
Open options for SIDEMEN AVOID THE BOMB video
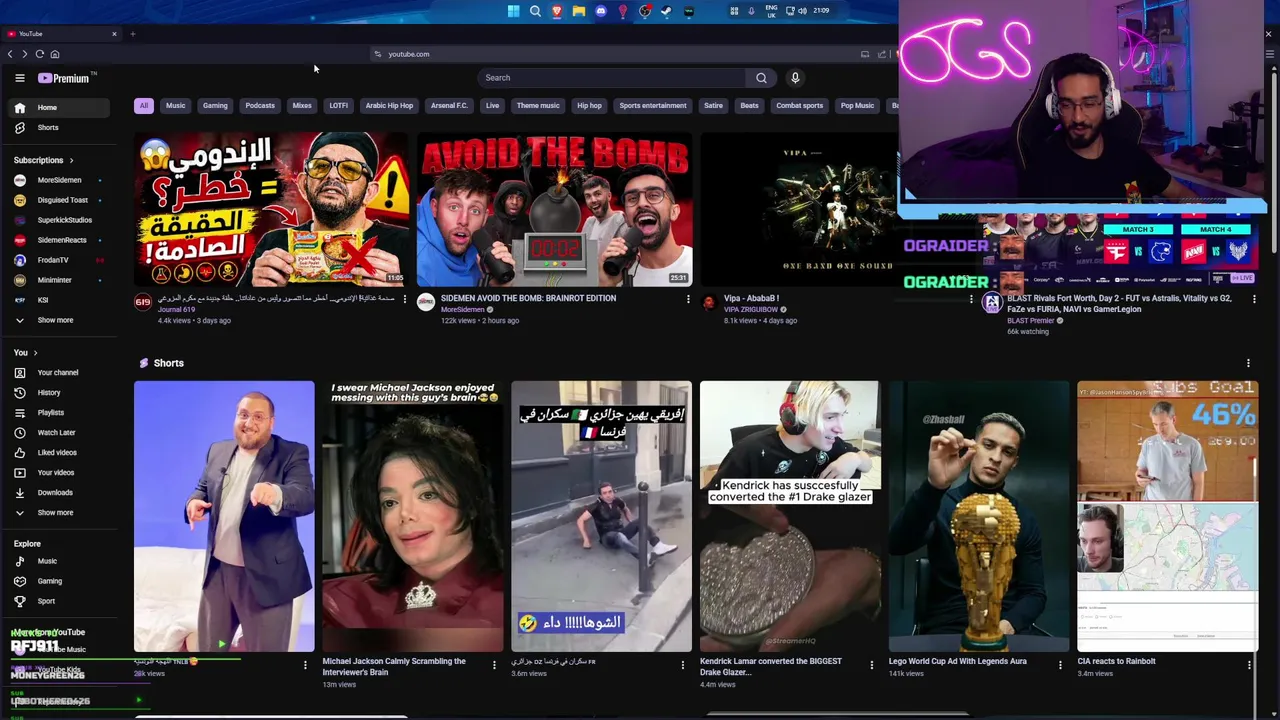point(688,299)
